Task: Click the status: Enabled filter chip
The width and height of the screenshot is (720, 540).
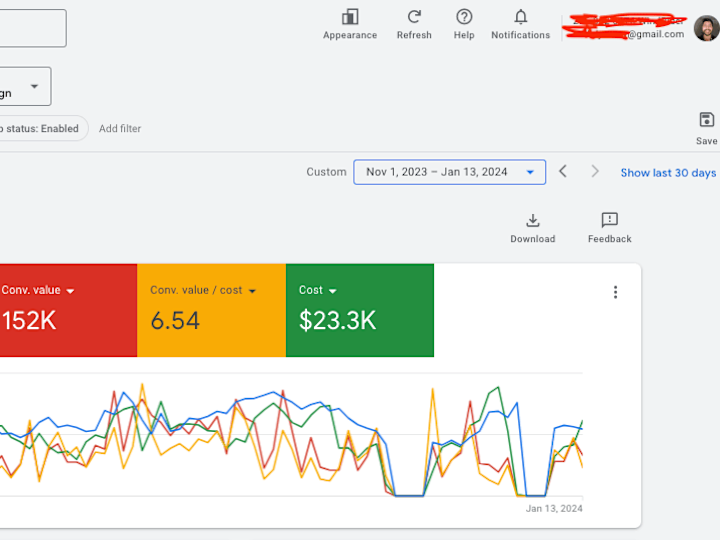Action: [x=42, y=129]
